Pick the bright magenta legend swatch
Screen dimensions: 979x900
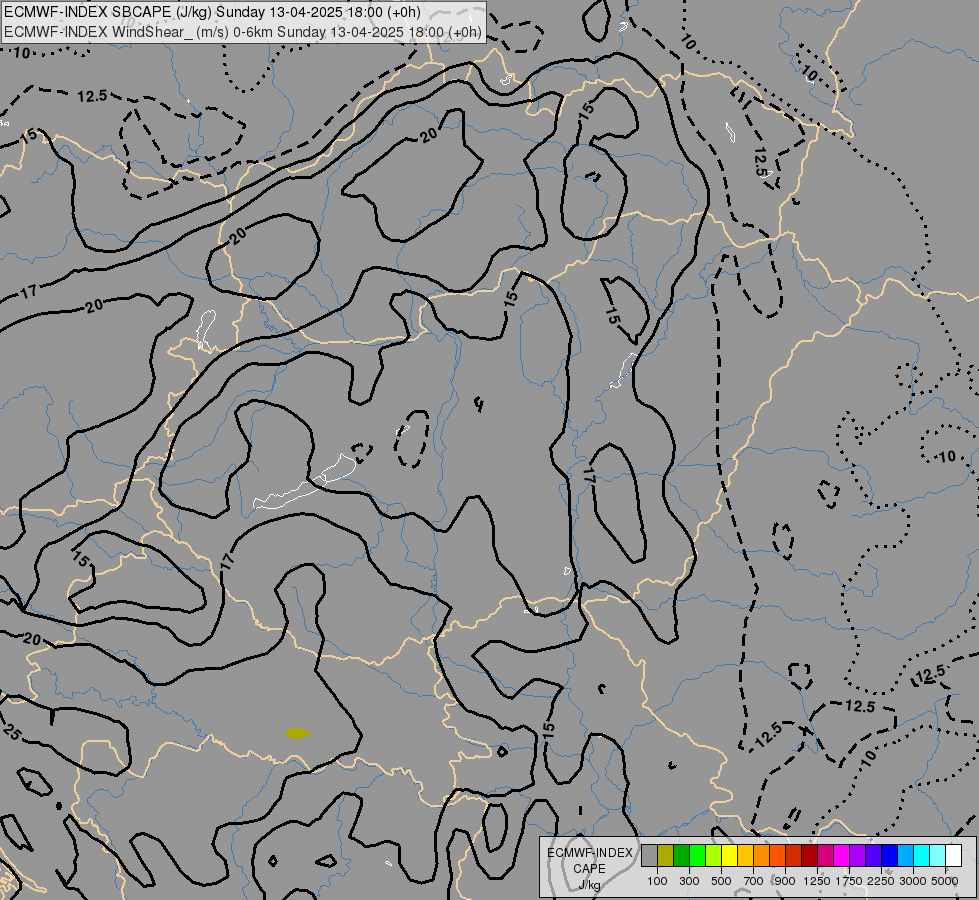[842, 855]
